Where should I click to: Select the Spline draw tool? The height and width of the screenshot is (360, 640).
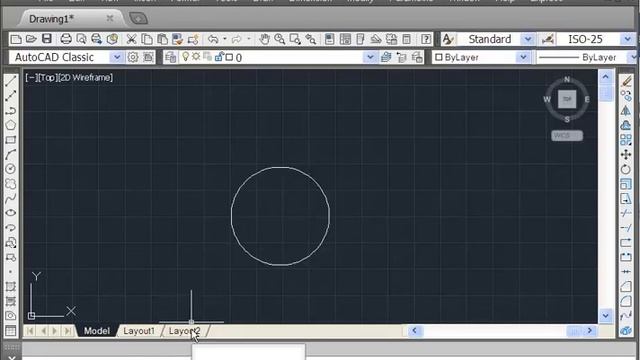(11, 198)
